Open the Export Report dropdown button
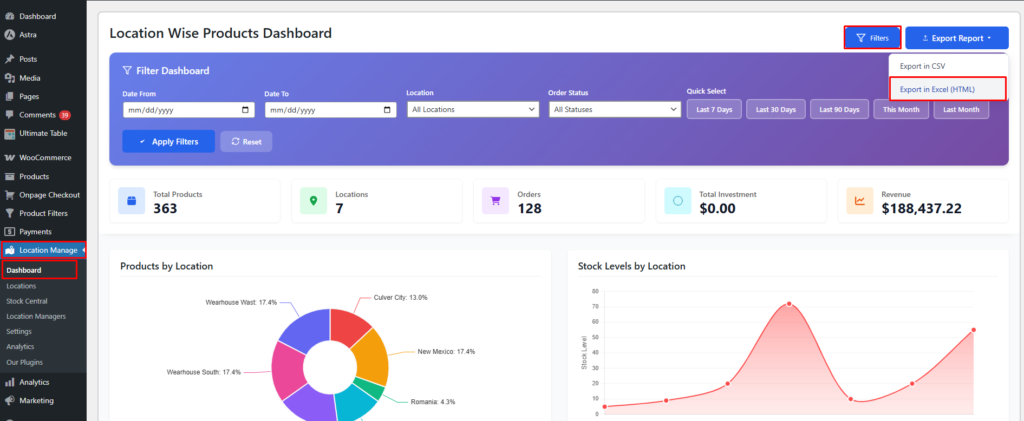Viewport: 1024px width, 421px height. tap(956, 38)
